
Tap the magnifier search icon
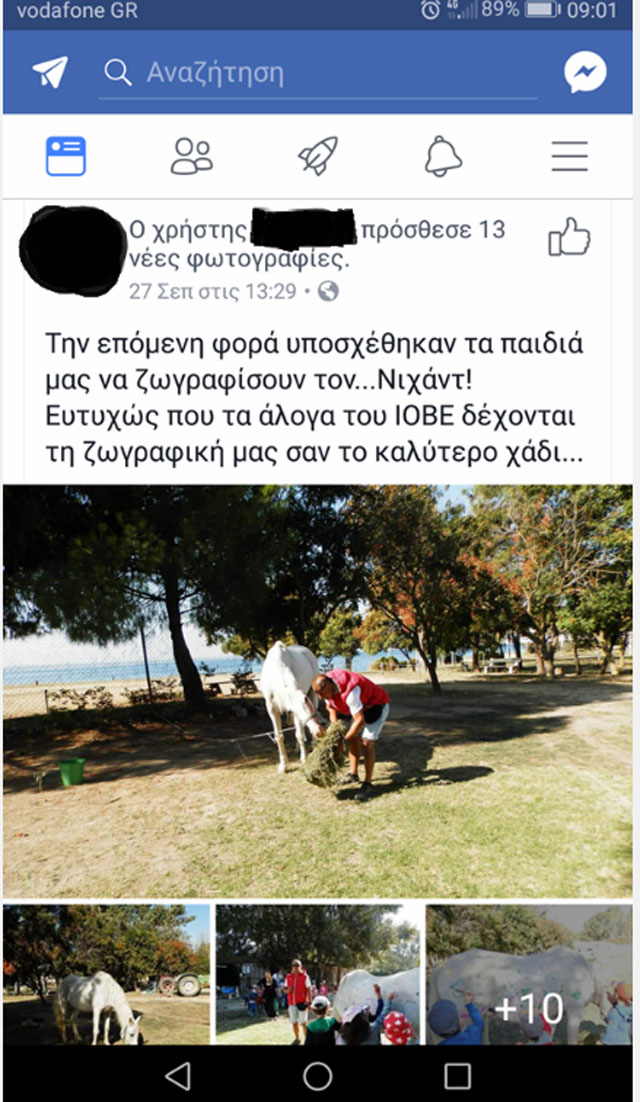[x=117, y=72]
